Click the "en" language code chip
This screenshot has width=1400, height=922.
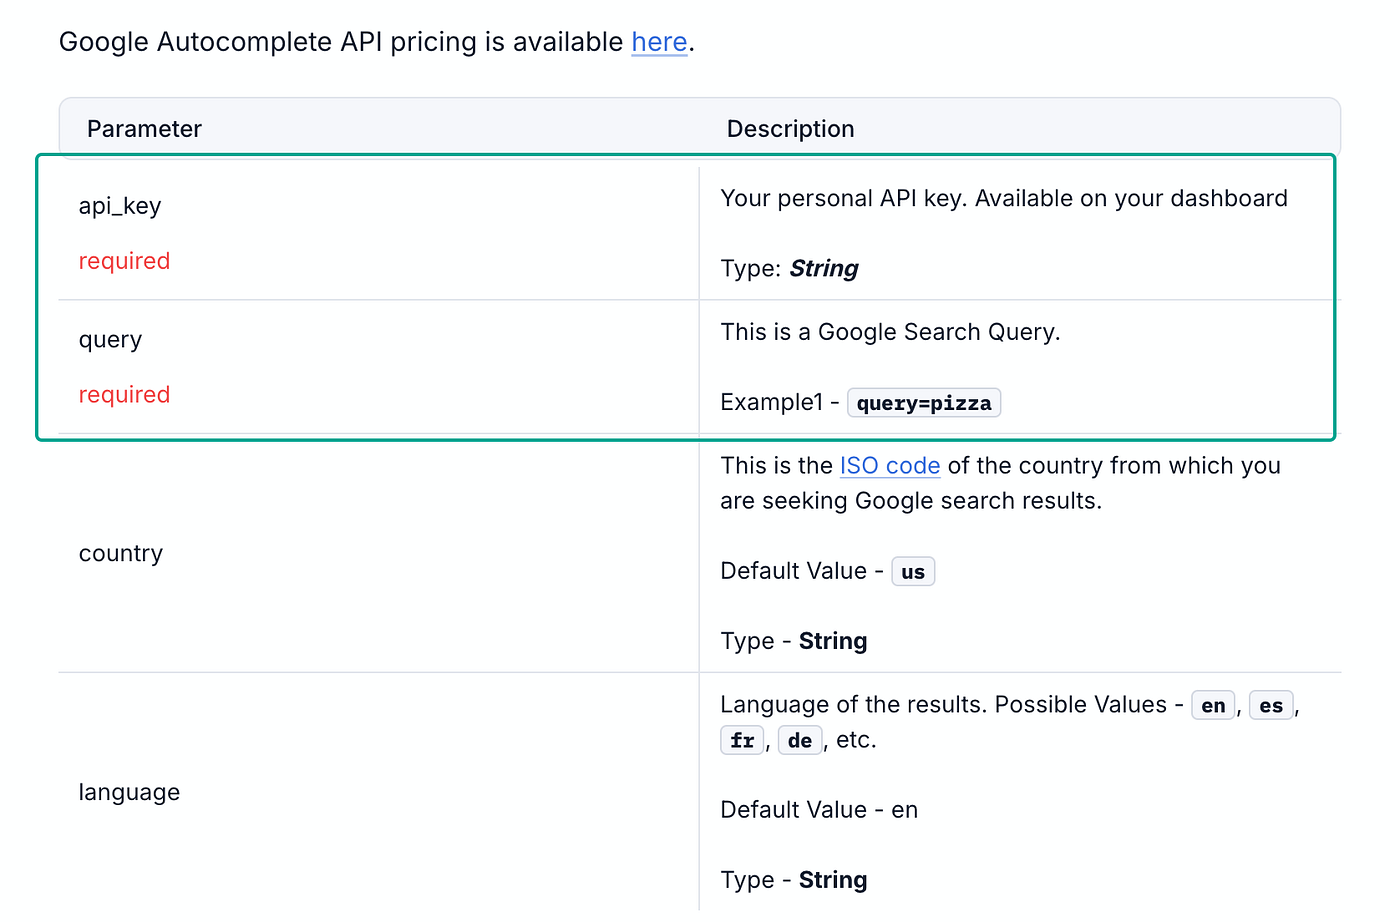[x=1213, y=706]
